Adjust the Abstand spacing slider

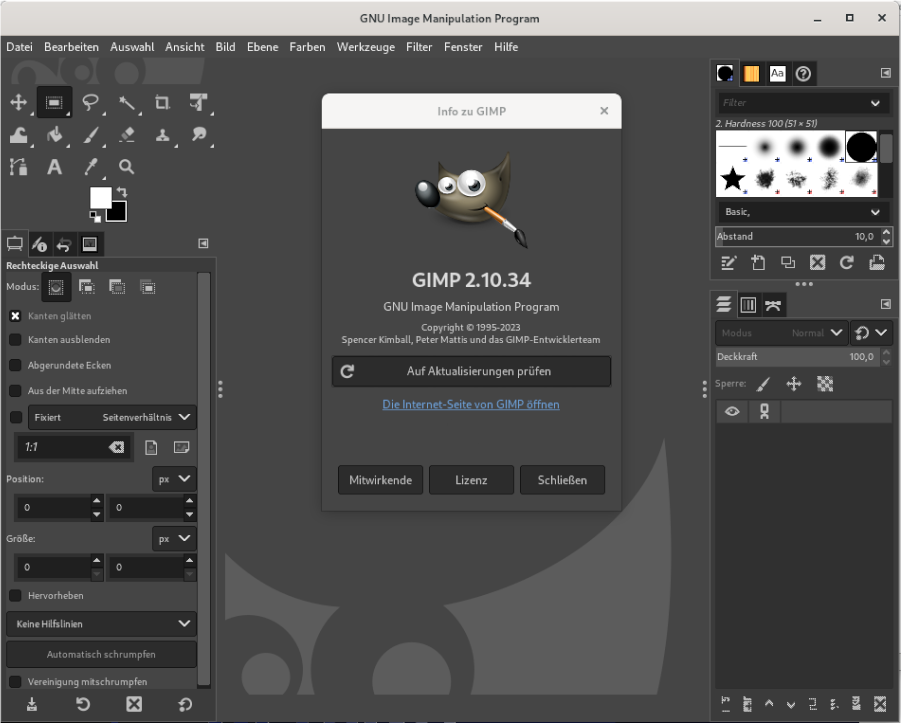click(x=798, y=236)
